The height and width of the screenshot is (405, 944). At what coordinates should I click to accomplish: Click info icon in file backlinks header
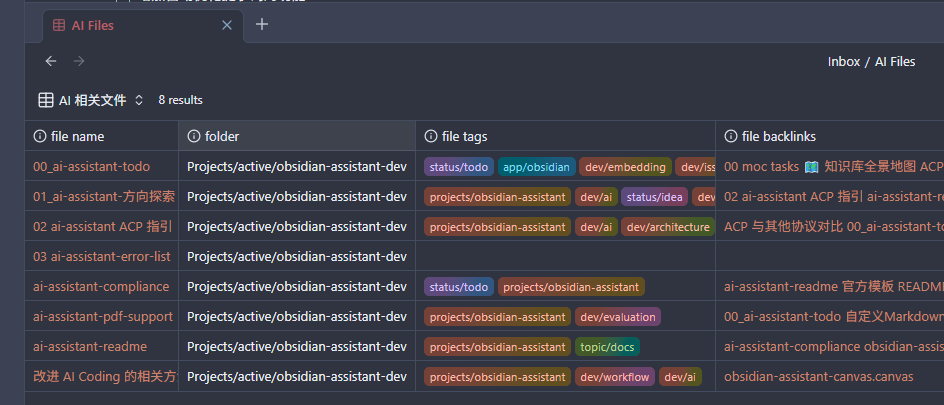(x=731, y=137)
